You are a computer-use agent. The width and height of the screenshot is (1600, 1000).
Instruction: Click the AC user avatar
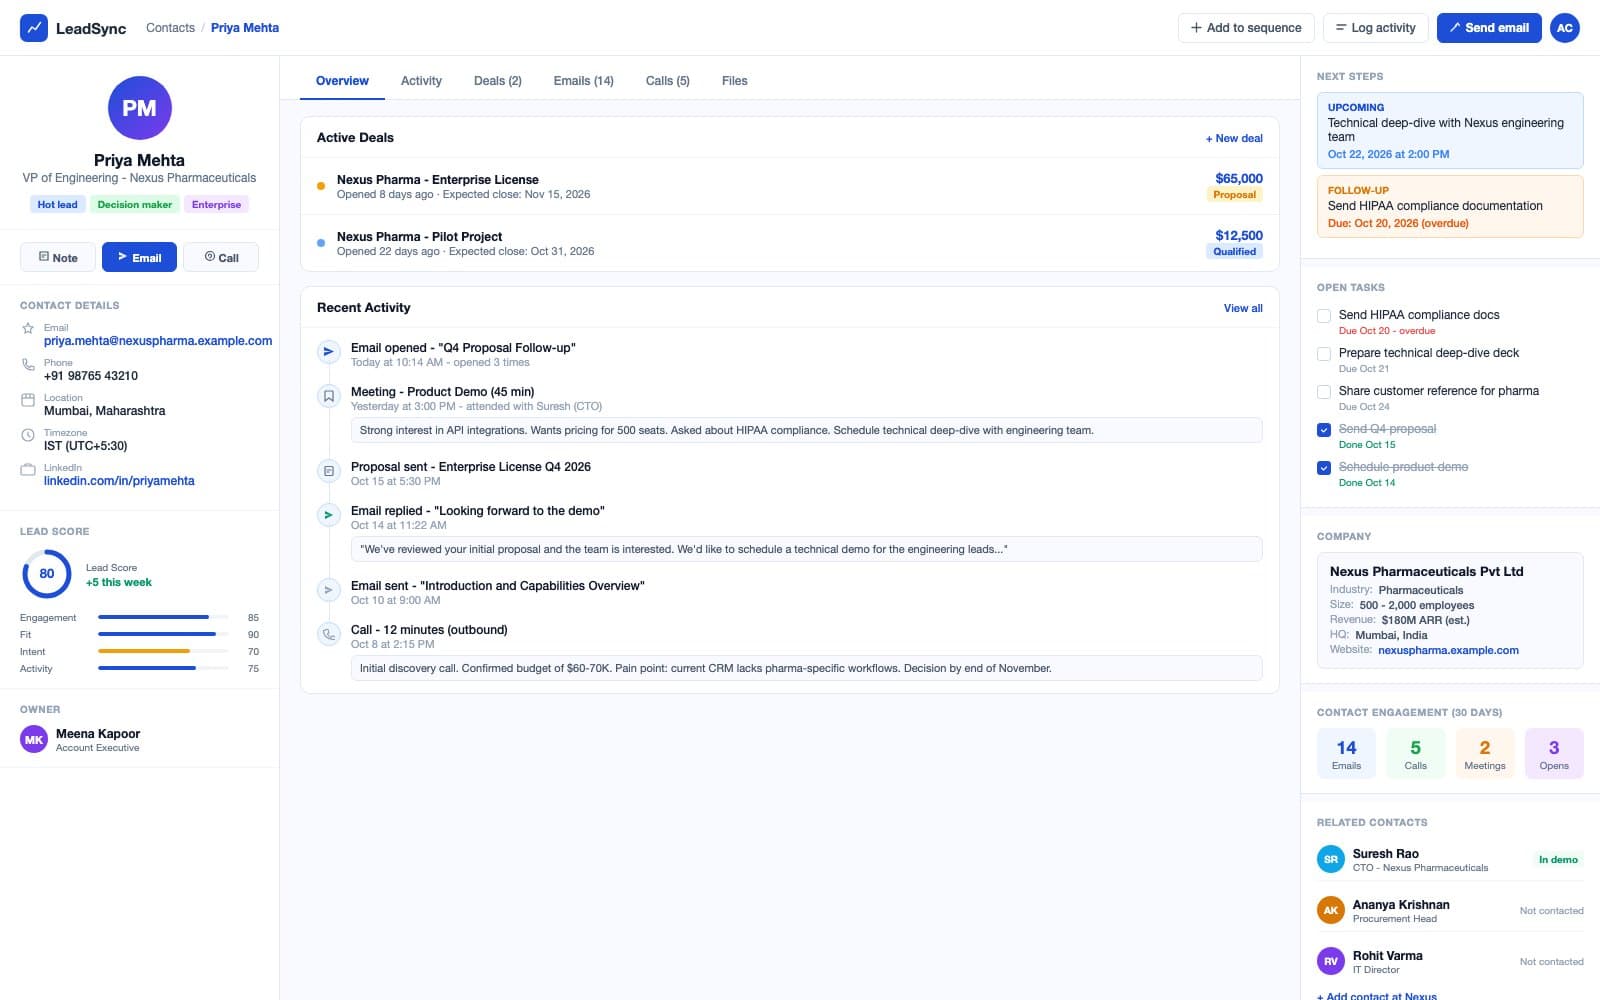pos(1565,28)
